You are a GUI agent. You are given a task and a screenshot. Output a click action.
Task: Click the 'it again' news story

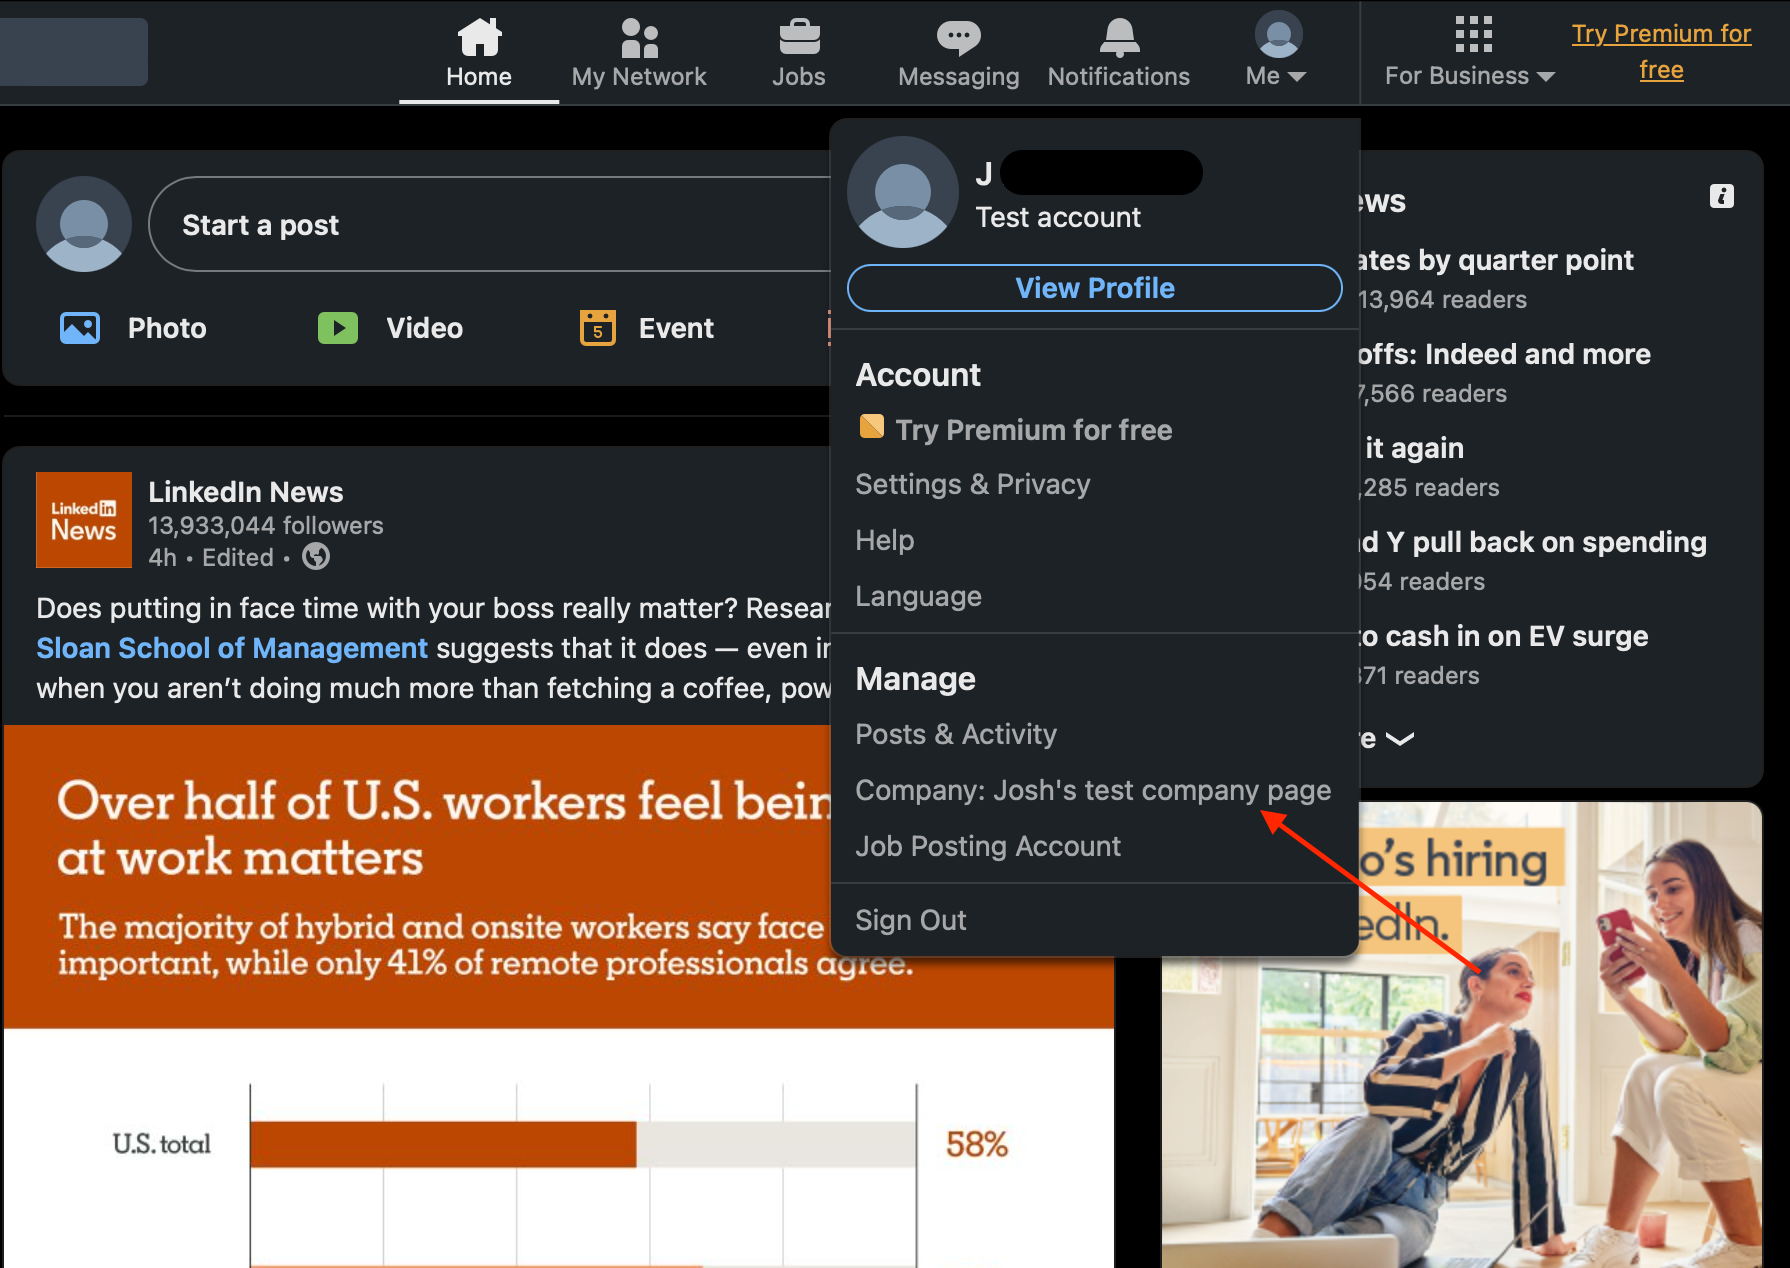coord(1414,449)
